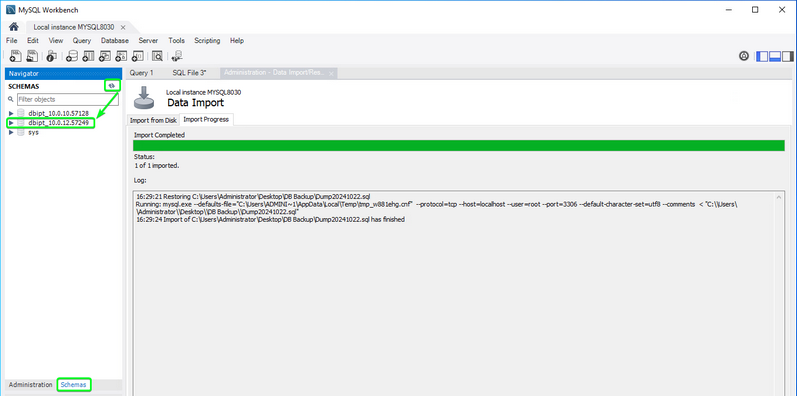Switch to the Query 1 tab
The image size is (797, 396).
tap(141, 73)
